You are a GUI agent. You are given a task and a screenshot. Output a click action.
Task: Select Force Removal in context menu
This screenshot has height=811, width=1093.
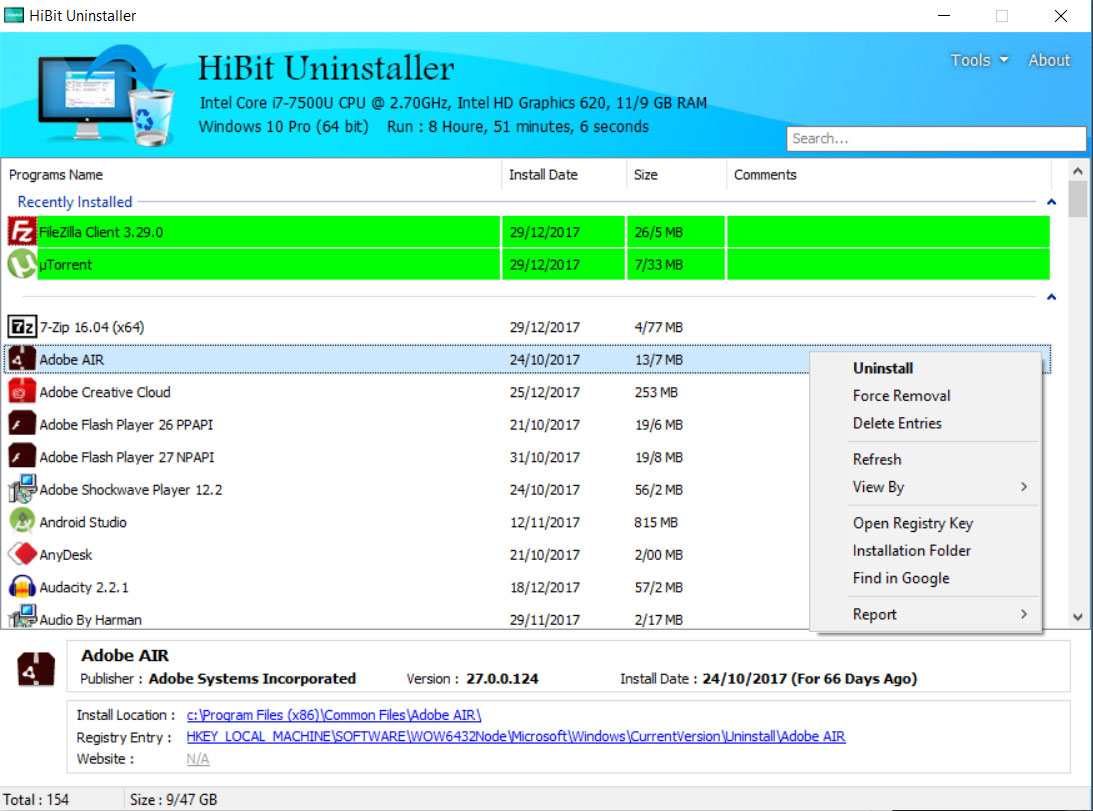[901, 396]
